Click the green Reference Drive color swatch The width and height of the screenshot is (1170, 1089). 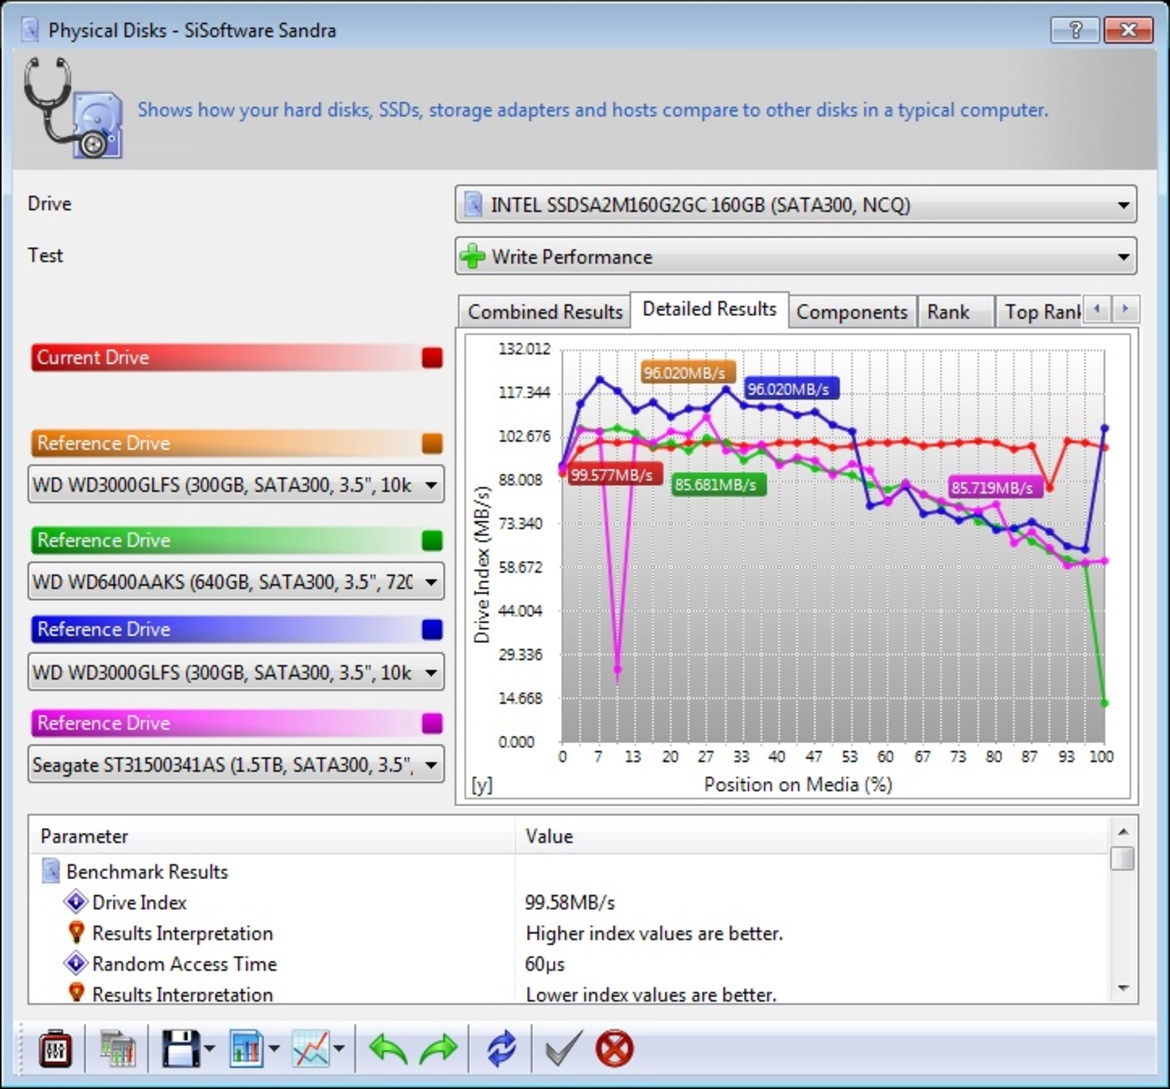point(431,540)
